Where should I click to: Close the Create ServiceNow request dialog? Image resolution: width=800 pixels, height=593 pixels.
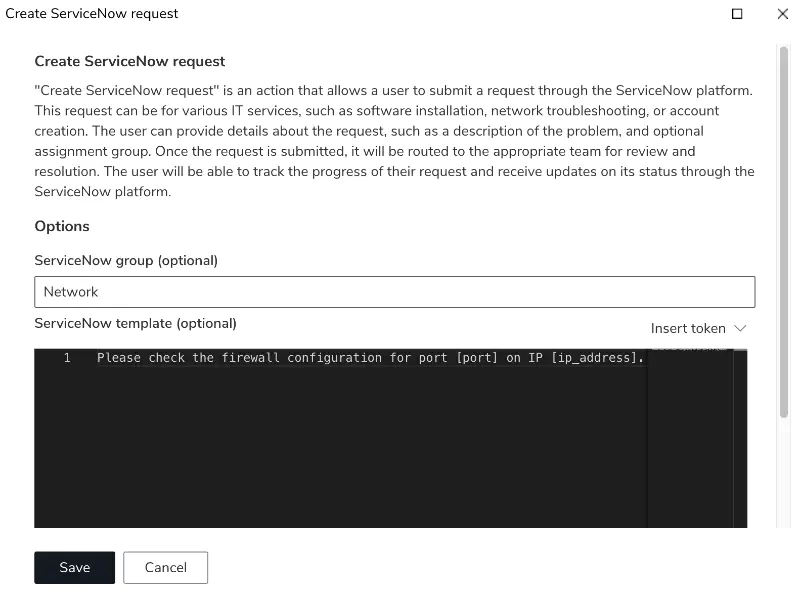tap(783, 14)
